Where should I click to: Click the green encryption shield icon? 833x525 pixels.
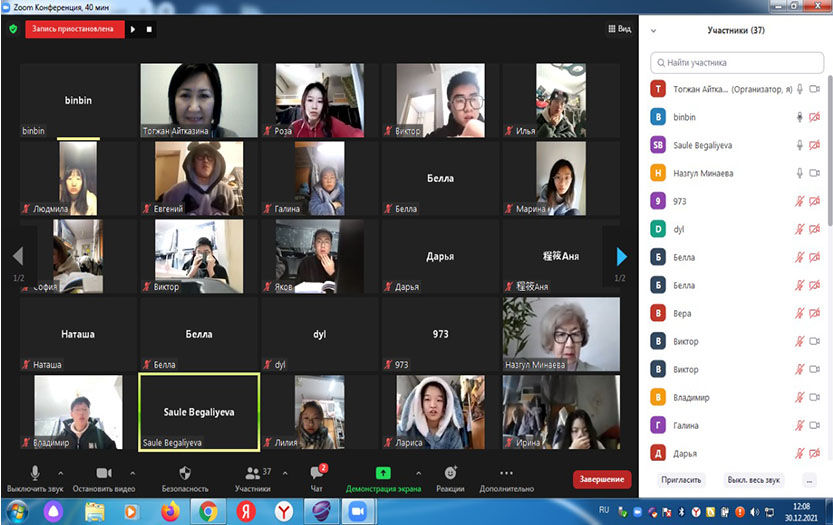click(x=13, y=29)
